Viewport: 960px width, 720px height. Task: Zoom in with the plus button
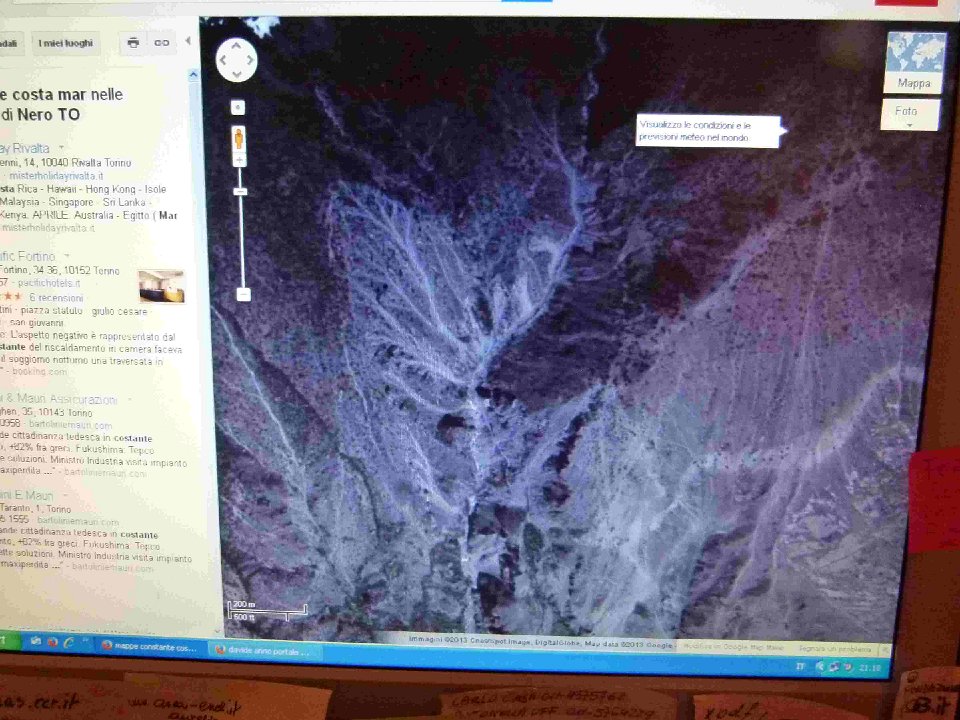[239, 160]
